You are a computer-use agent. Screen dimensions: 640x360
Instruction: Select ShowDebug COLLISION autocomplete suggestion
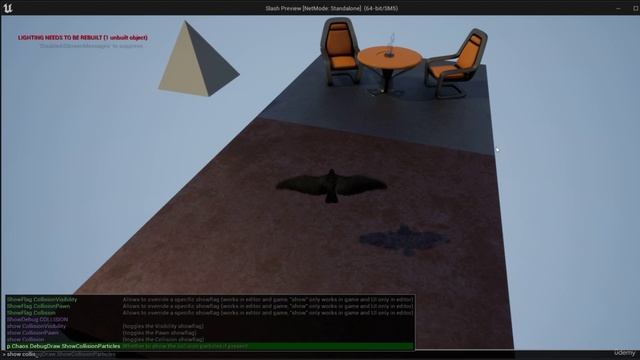pos(210,319)
